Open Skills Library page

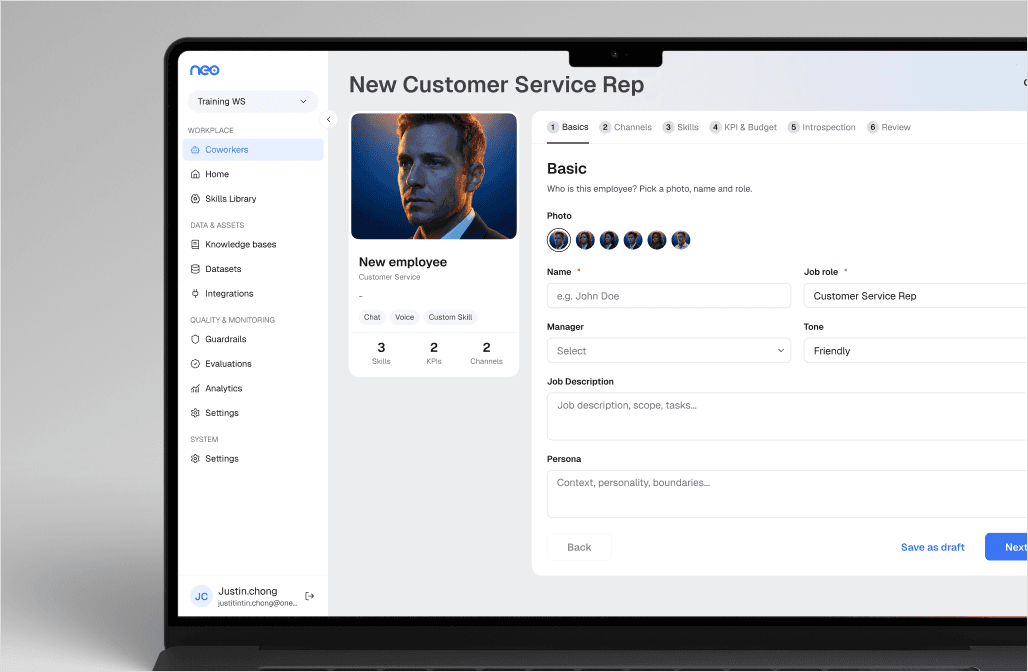pyautogui.click(x=253, y=199)
